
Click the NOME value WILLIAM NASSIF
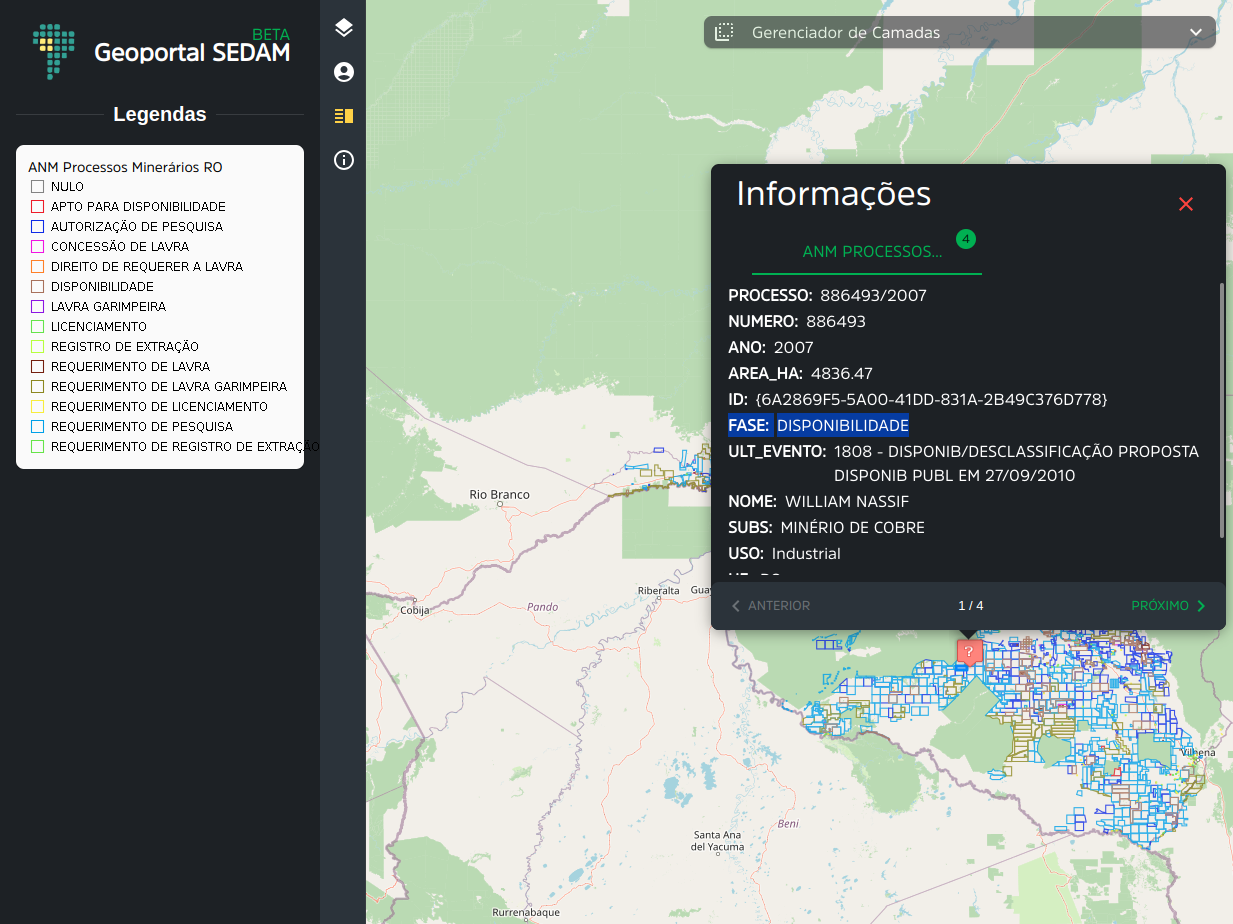coord(847,502)
